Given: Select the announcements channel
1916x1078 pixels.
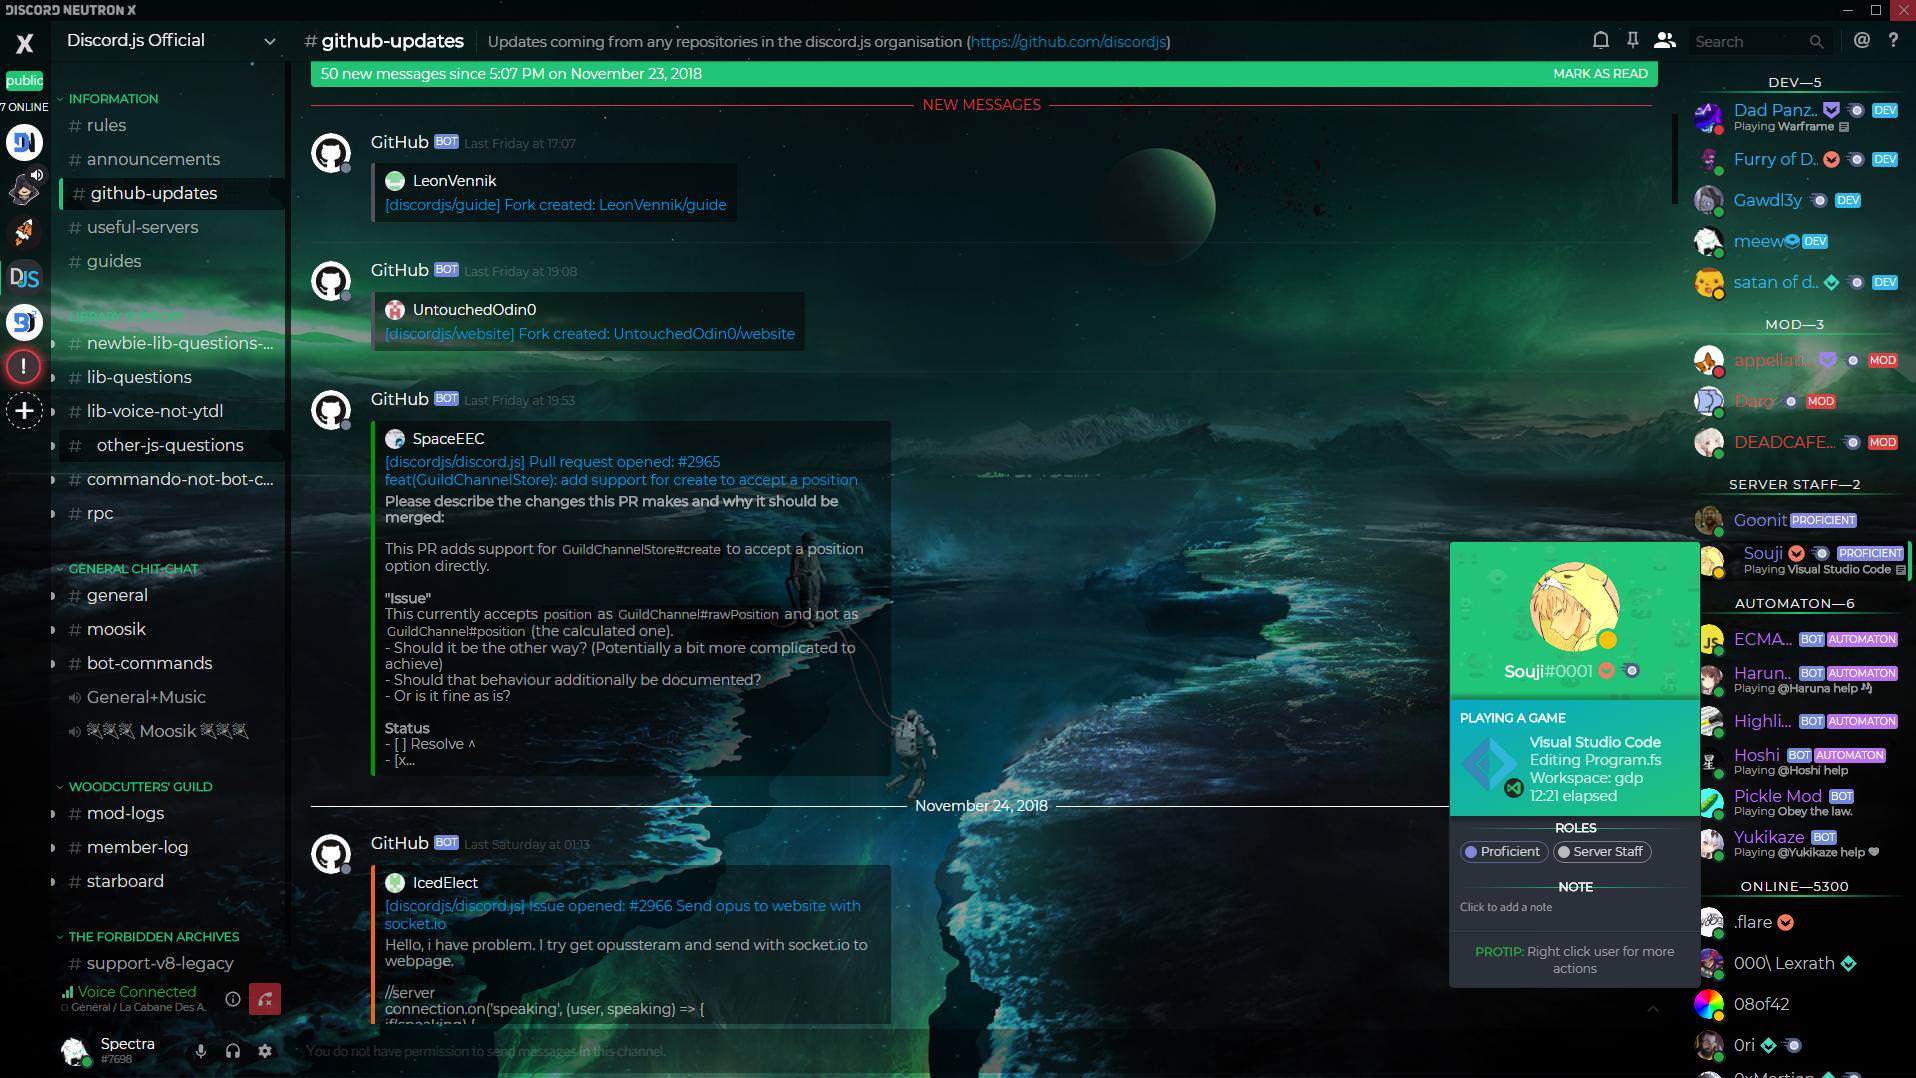Looking at the screenshot, I should pos(170,159).
